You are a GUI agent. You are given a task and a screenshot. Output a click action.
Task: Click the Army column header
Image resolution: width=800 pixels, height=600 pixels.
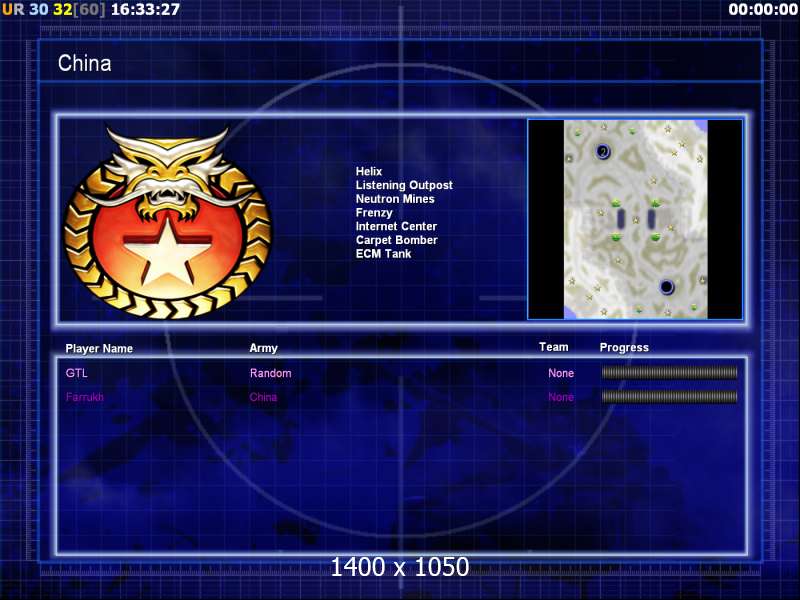coord(263,348)
